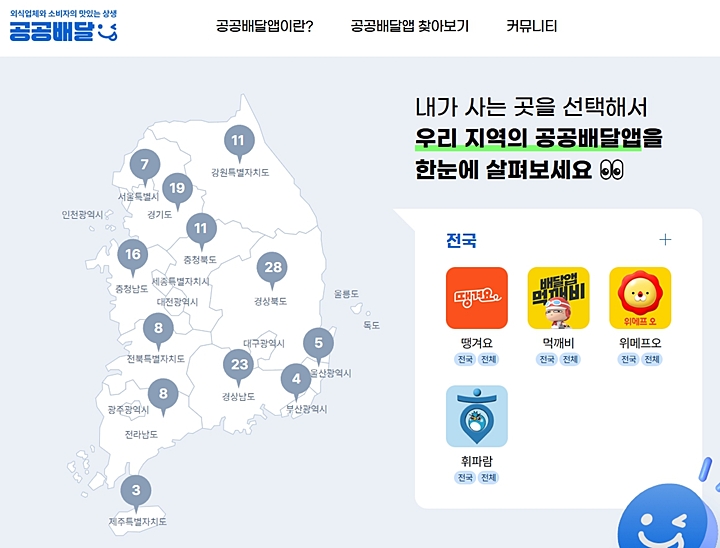The image size is (720, 548).
Task: Open the 공공배달 logo home link
Action: pyautogui.click(x=63, y=26)
